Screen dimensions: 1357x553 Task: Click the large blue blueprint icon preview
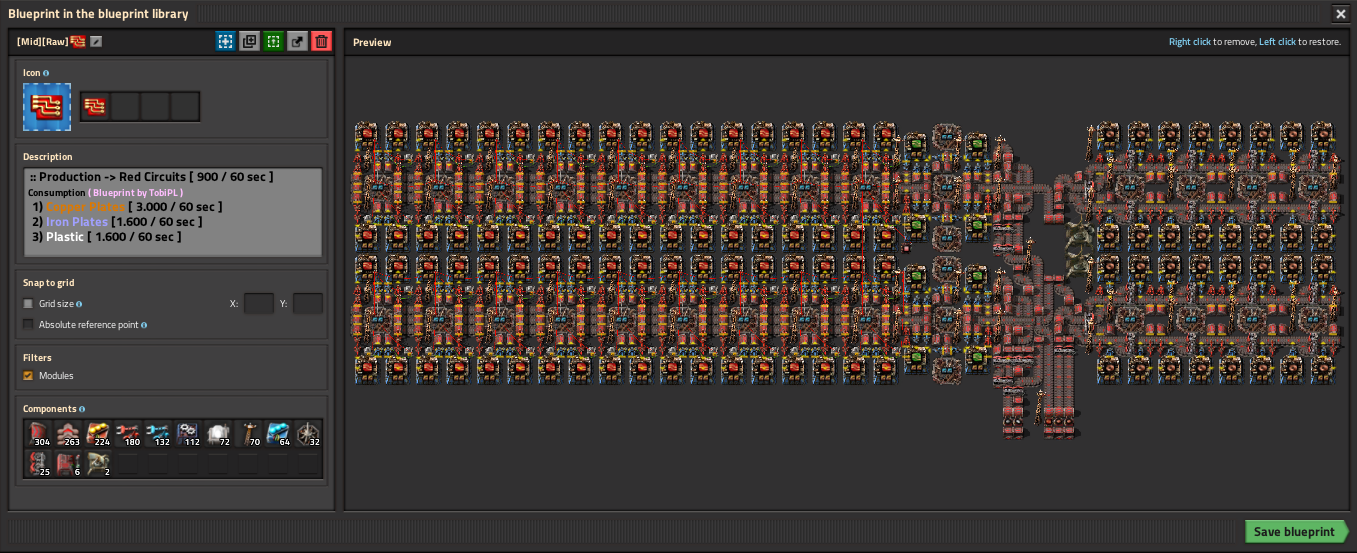(x=47, y=107)
